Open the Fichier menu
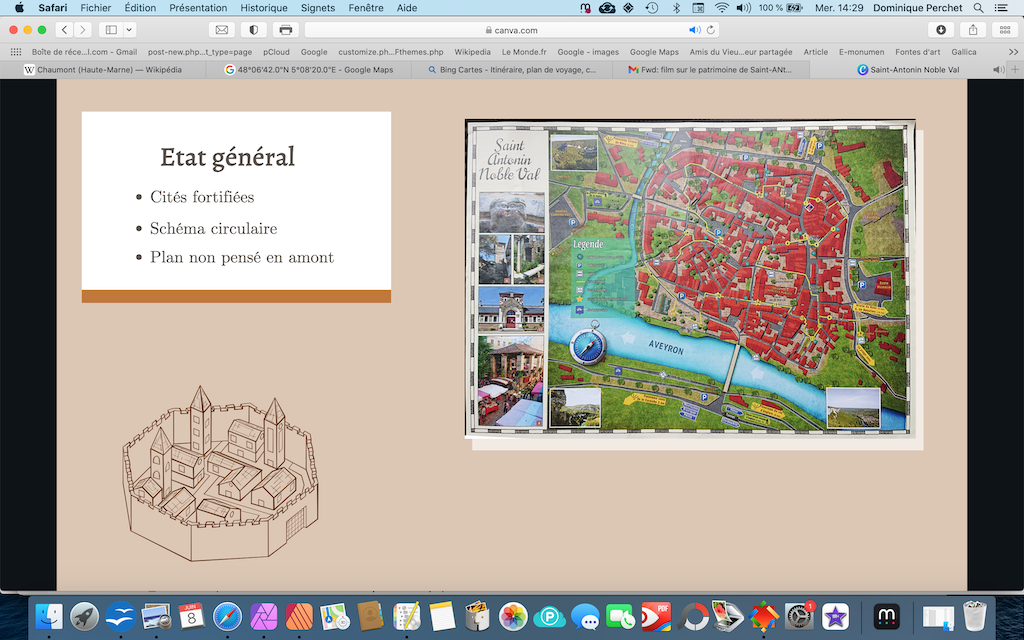 point(95,8)
